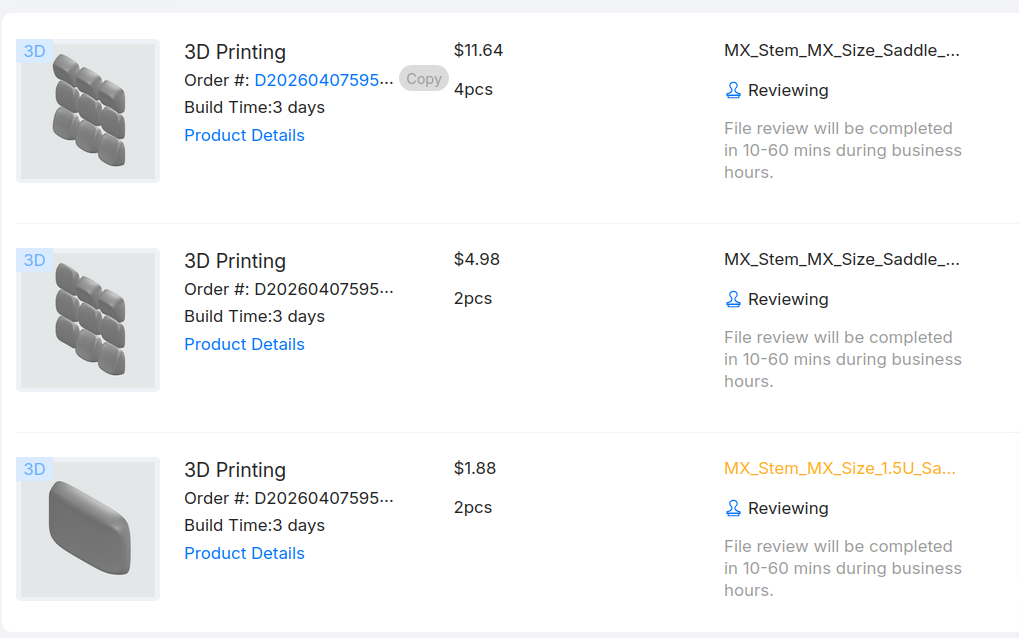Click the $1.88 price
This screenshot has height=638, width=1019.
474,469
